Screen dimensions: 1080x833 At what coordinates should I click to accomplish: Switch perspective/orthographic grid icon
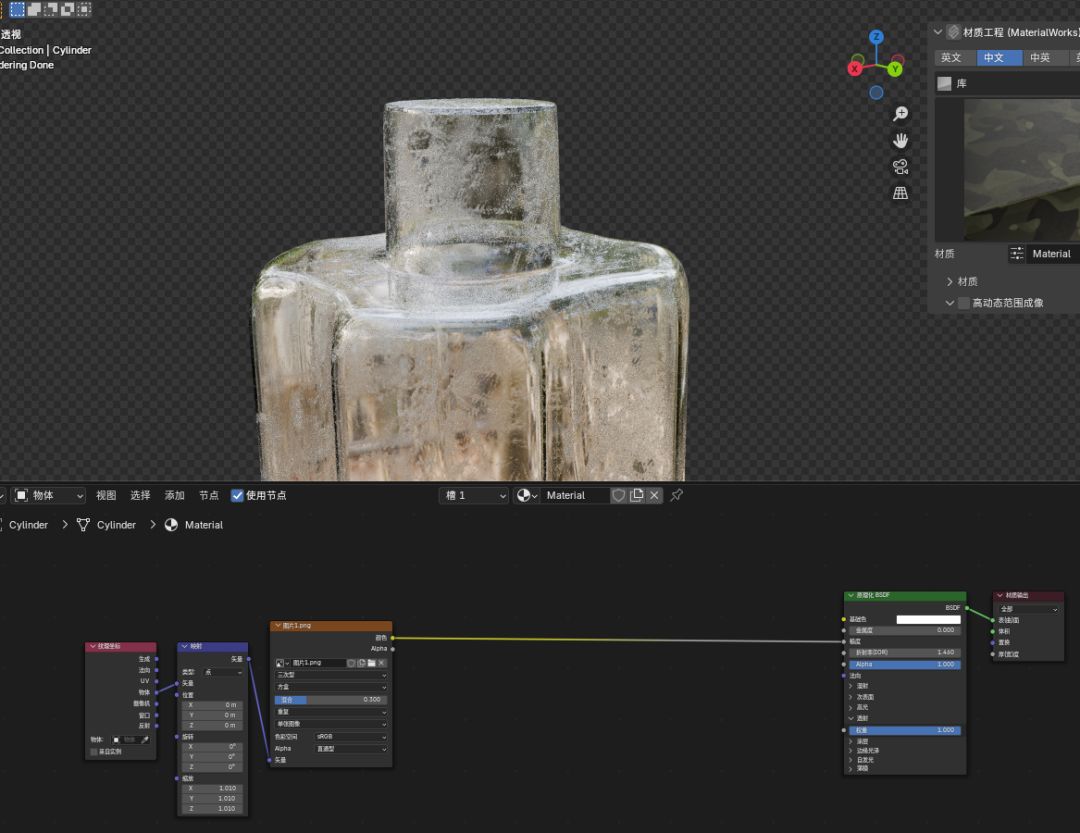point(900,193)
